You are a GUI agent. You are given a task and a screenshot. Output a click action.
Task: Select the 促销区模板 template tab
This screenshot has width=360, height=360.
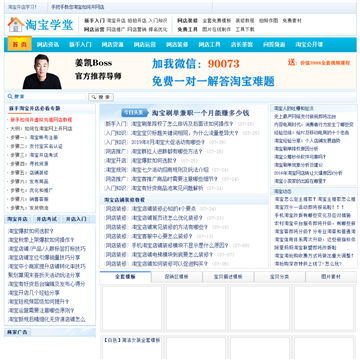(177, 277)
